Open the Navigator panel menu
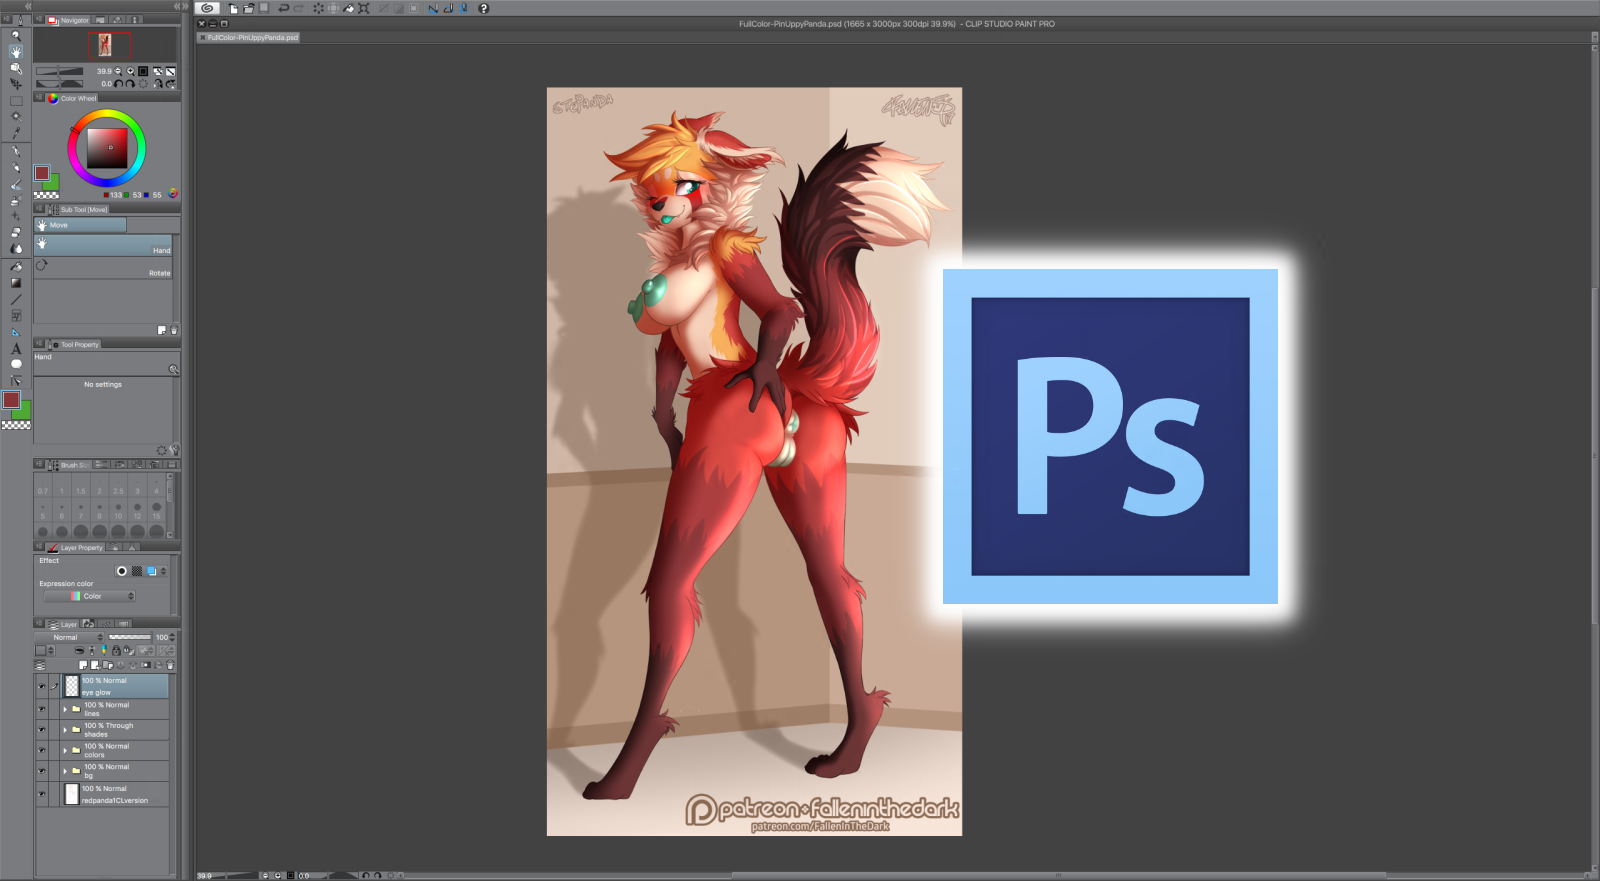Image resolution: width=1600 pixels, height=881 pixels. (39, 20)
